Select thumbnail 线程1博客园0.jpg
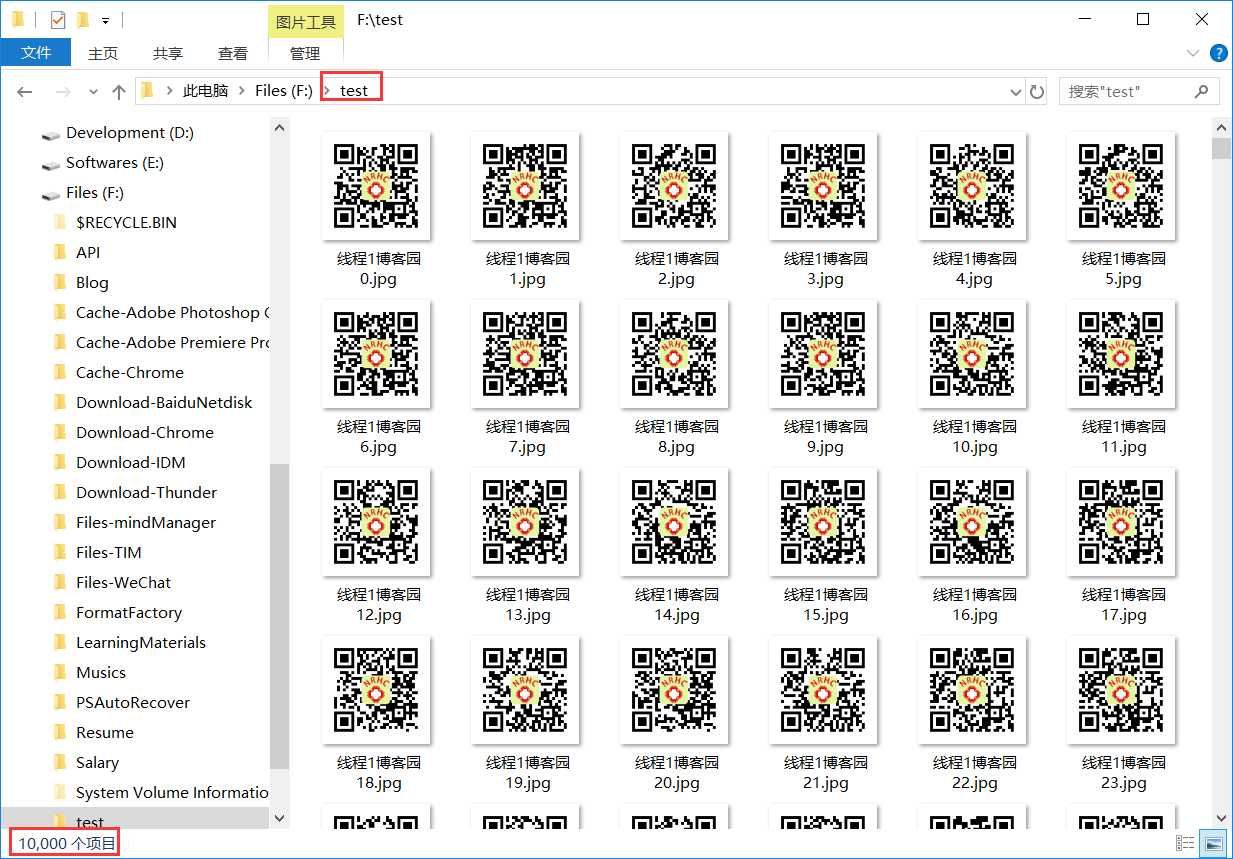The width and height of the screenshot is (1233, 859). point(377,186)
